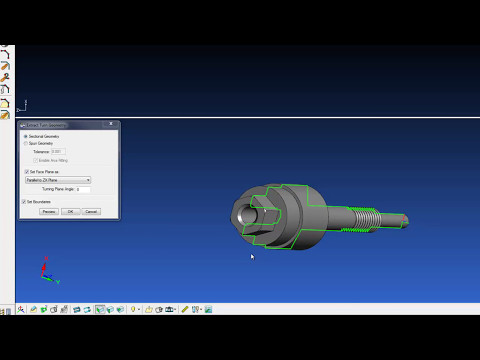Click the landscape picture icon in bottom toolbar

(x=208, y=309)
